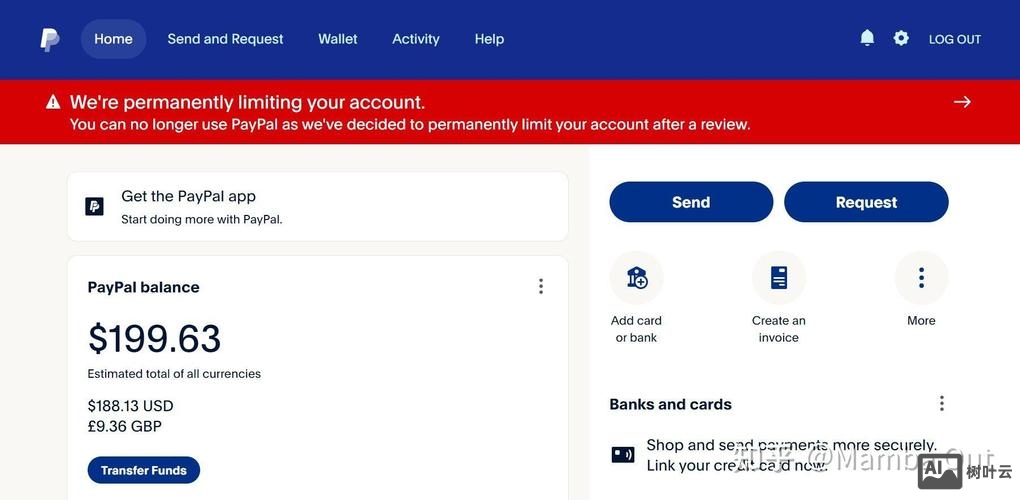Expand the More actions button
Image resolution: width=1020 pixels, height=500 pixels.
(921, 278)
